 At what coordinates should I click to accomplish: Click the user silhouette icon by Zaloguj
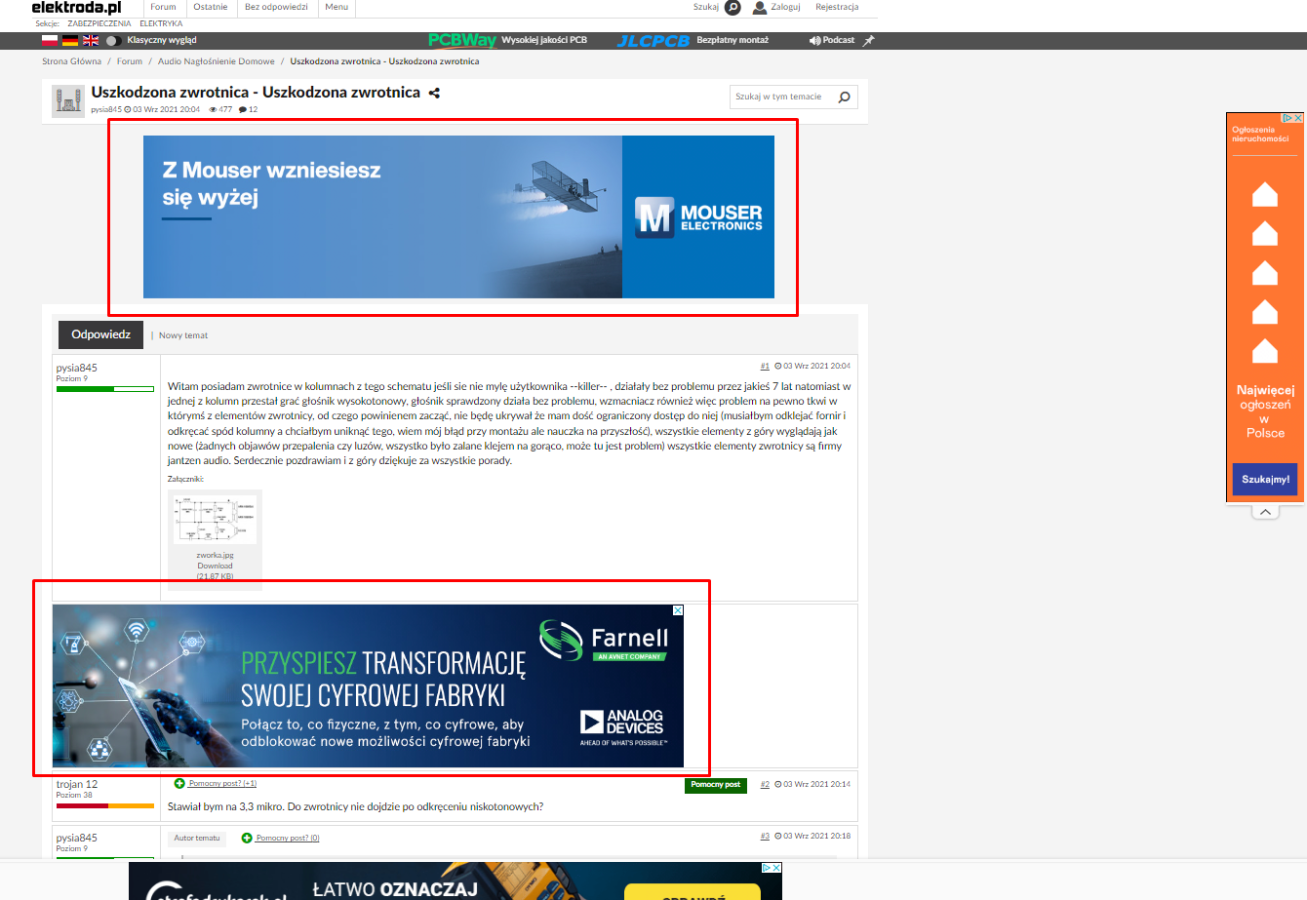point(760,7)
